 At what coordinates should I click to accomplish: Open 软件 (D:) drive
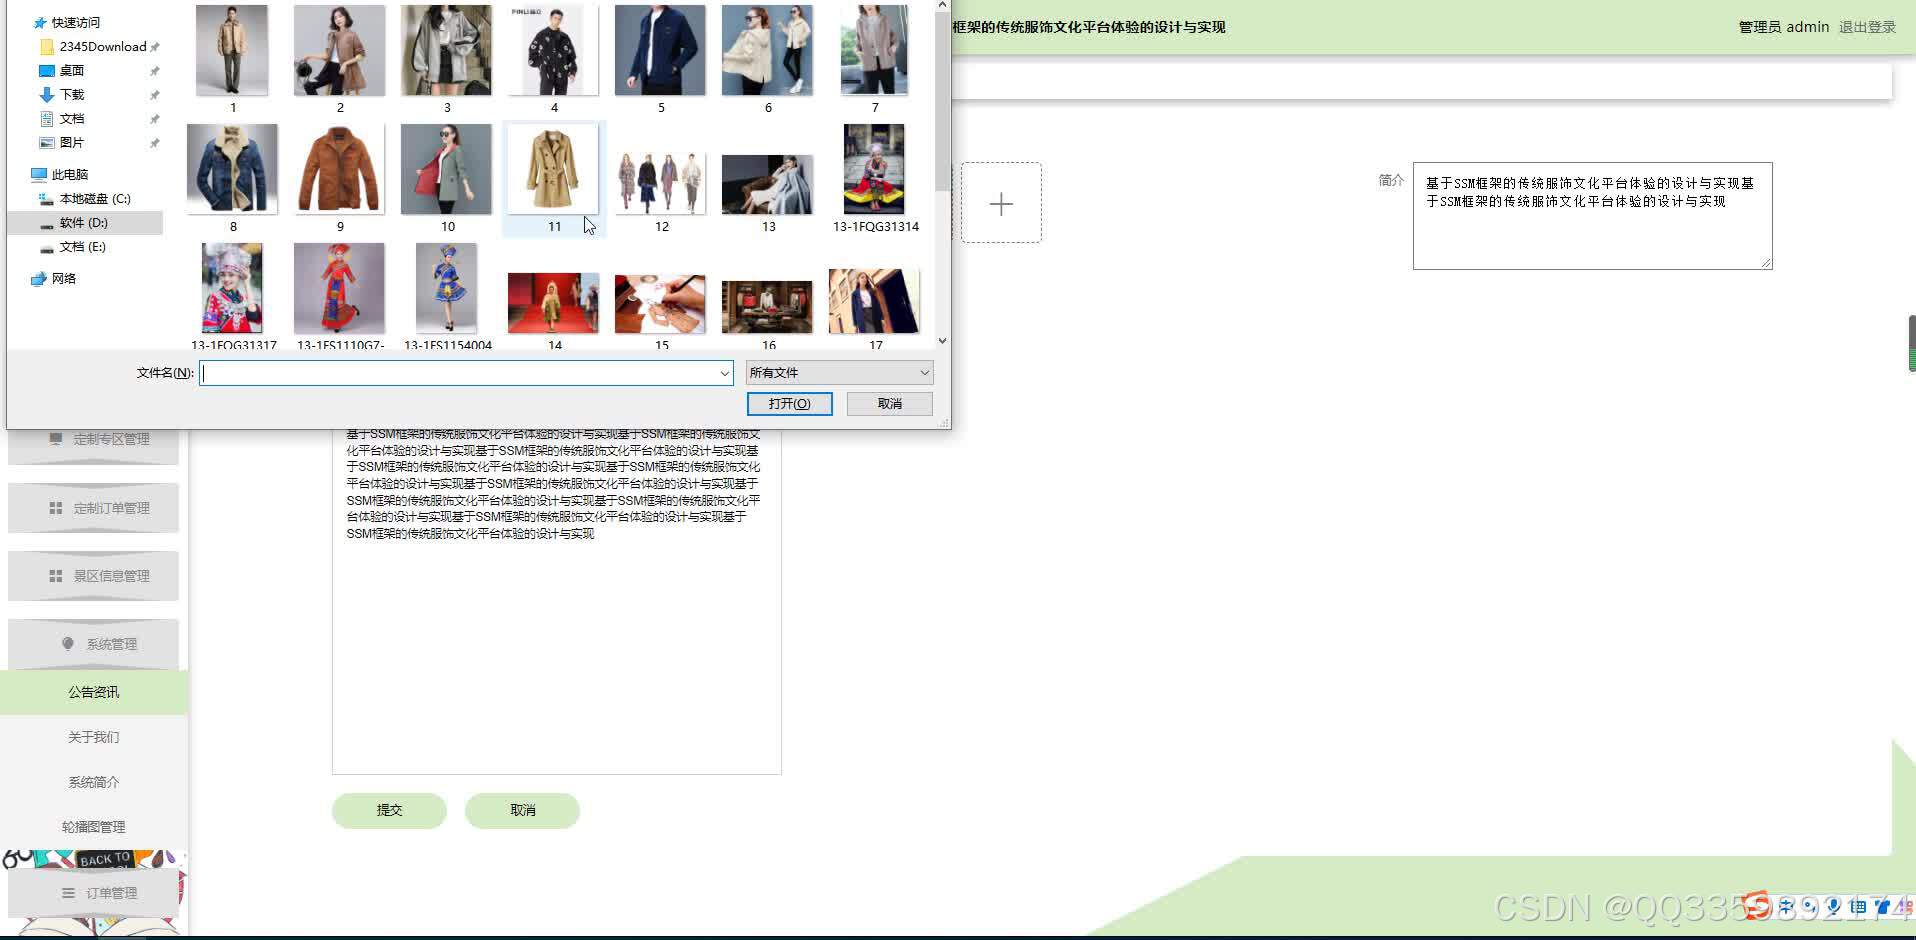pyautogui.click(x=84, y=222)
